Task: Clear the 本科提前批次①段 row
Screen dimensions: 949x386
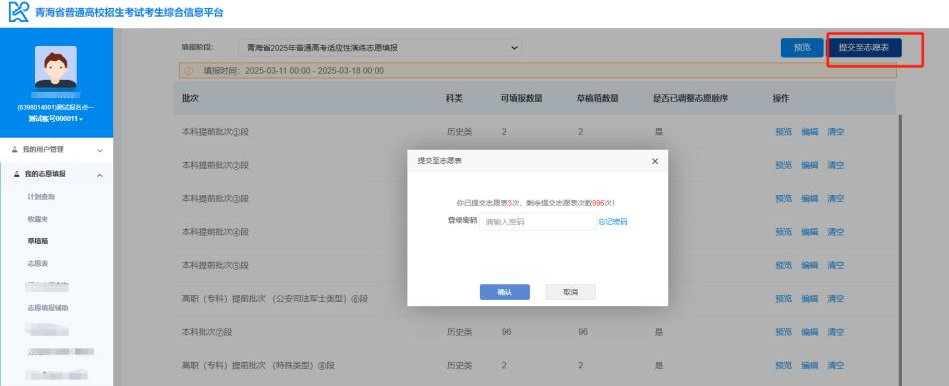Action: click(x=835, y=131)
